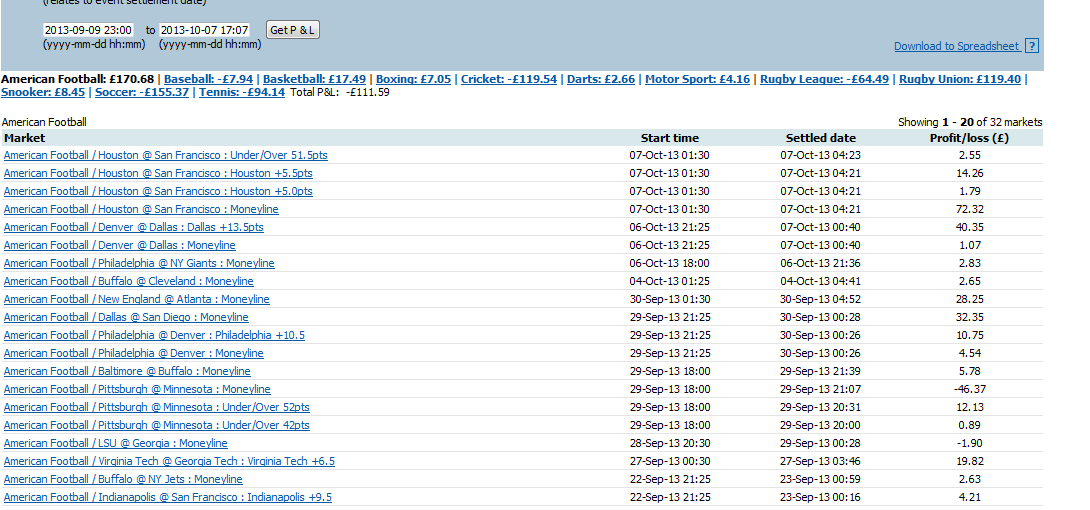Click the 72.32 profit value
The width and height of the screenshot is (1090, 510).
tap(969, 209)
